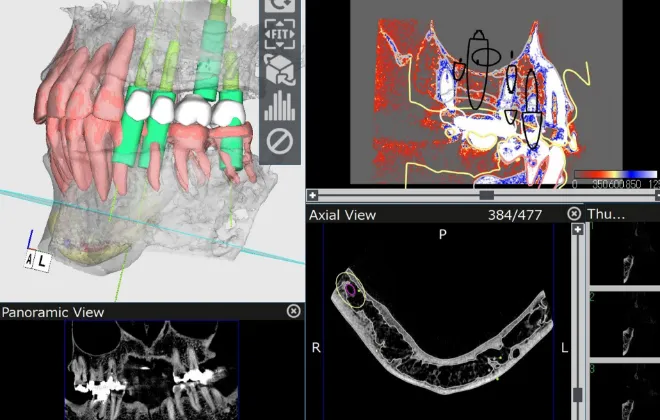
Task: Click the rotate 3D cube icon
Action: [x=279, y=69]
